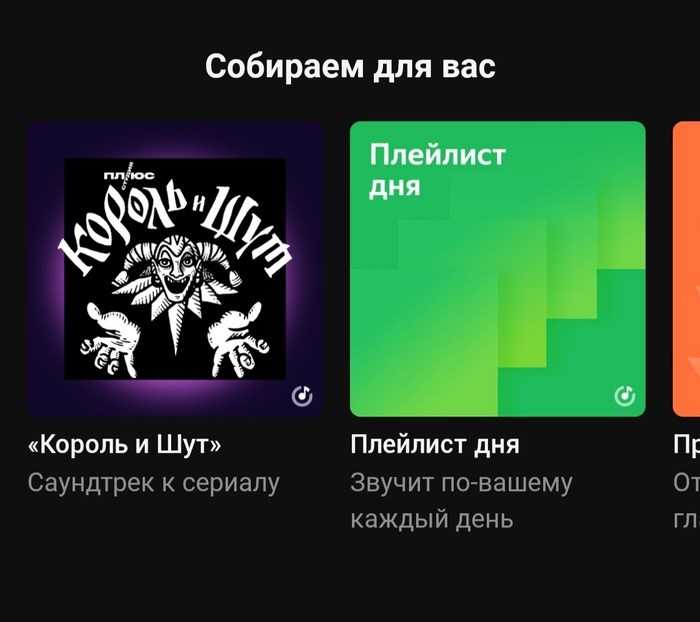Select the Плейлист дня title below cover
Viewport: 700px width, 622px height.
(x=435, y=445)
